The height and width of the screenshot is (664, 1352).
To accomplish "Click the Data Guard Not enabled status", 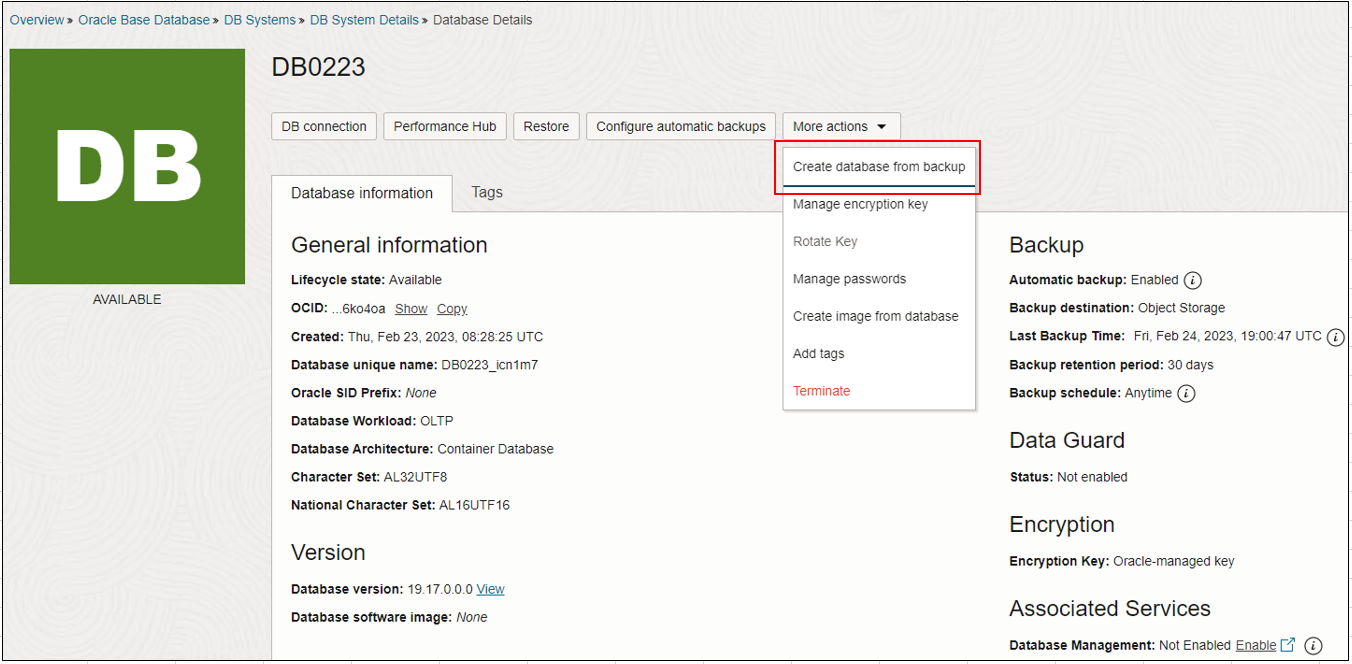I will (1092, 477).
